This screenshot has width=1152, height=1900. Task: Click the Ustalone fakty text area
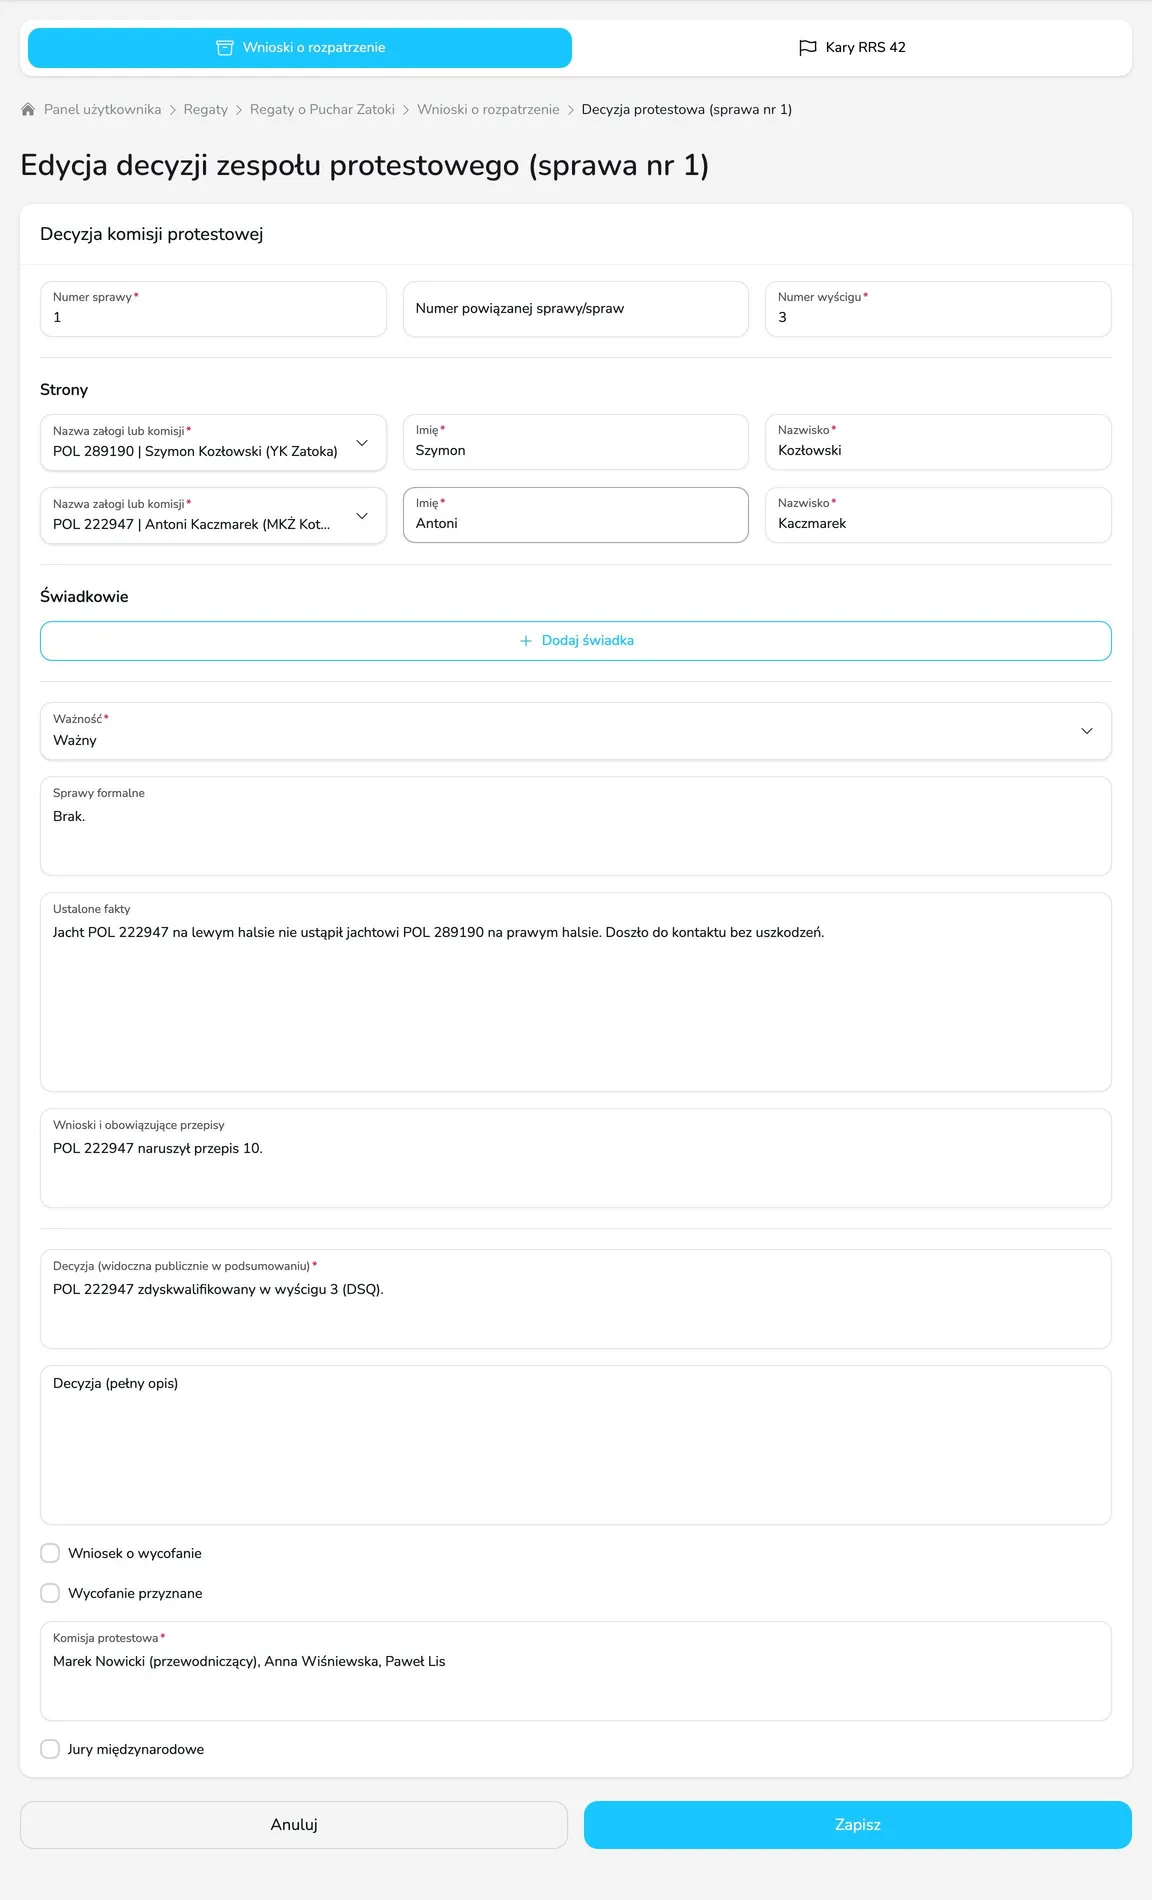tap(576, 992)
